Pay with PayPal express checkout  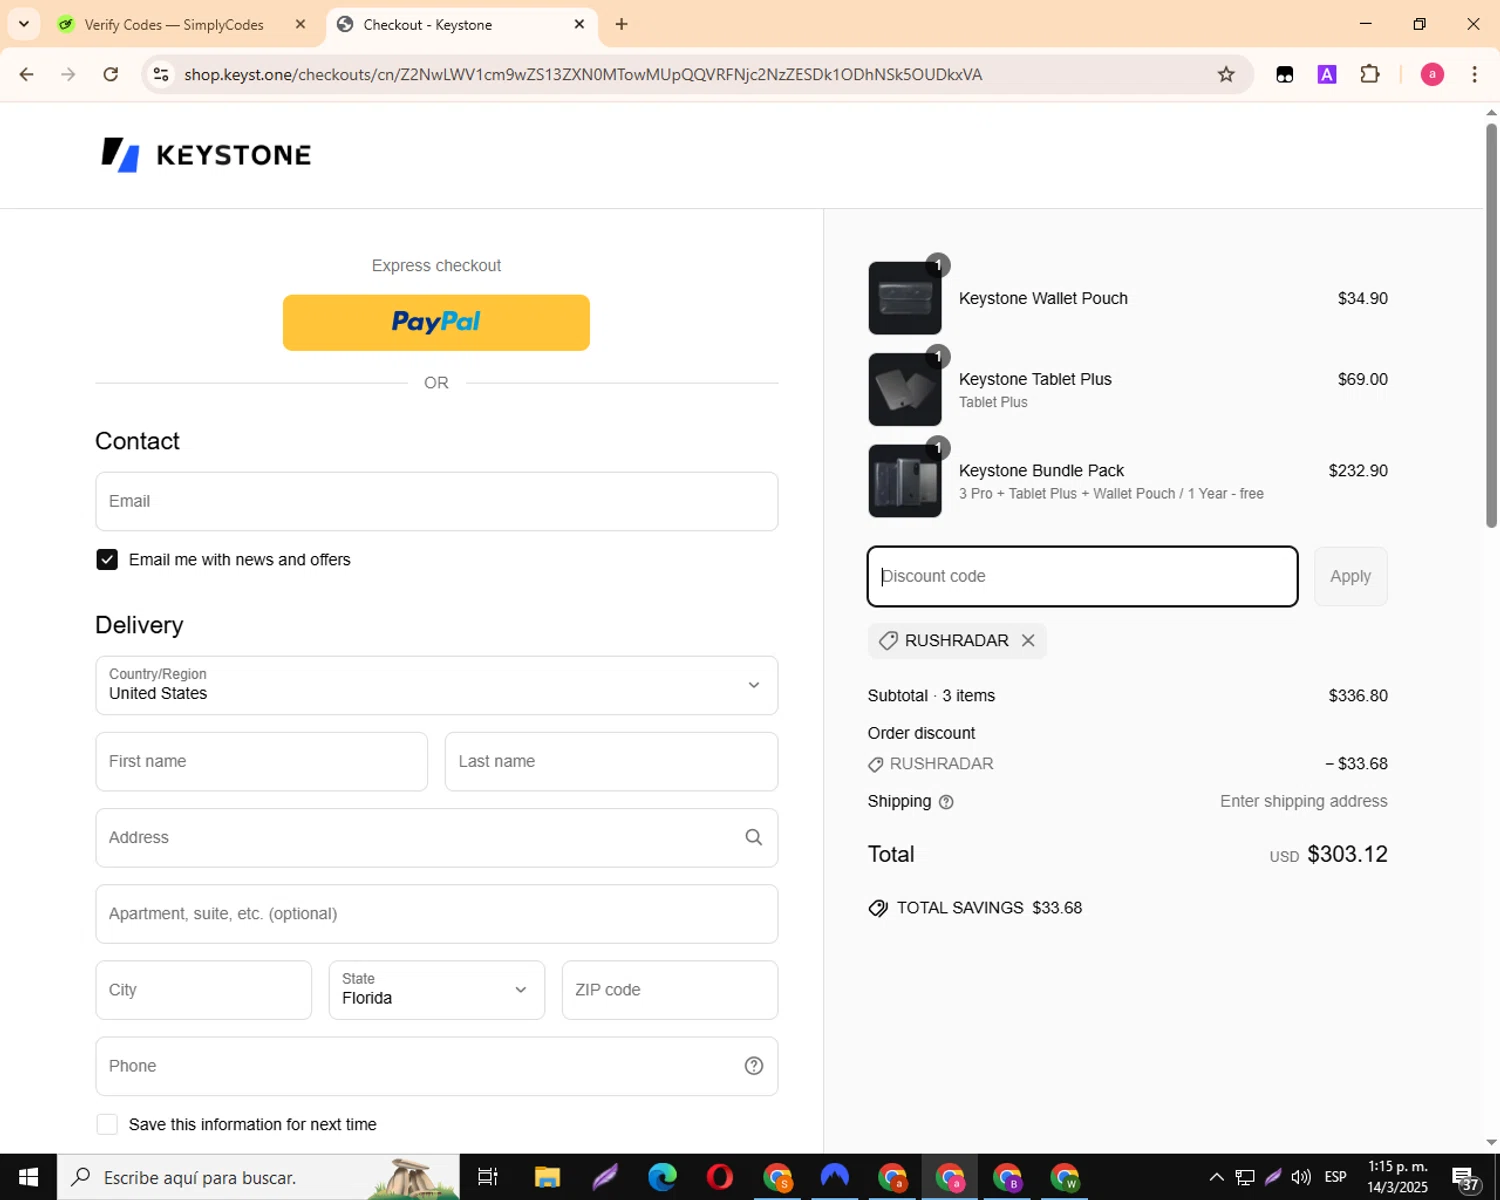436,322
